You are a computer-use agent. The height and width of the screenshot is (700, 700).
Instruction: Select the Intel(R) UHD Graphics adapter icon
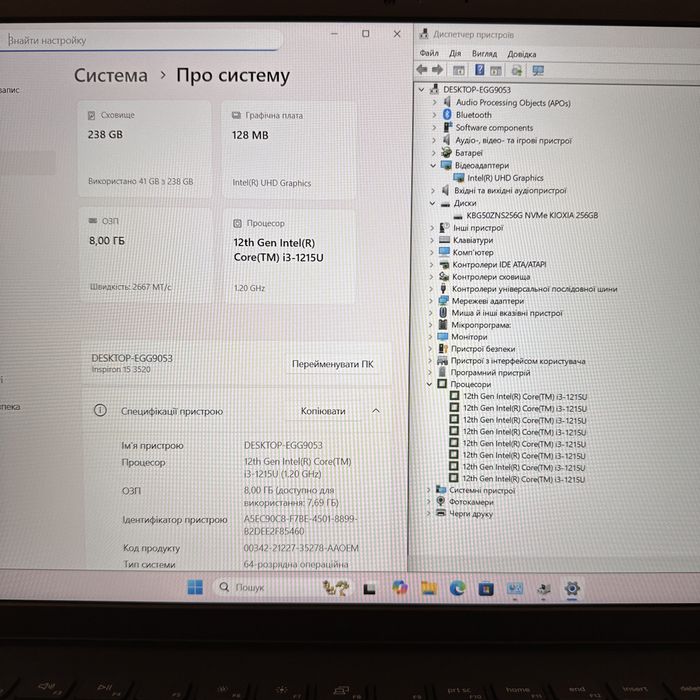(x=458, y=178)
